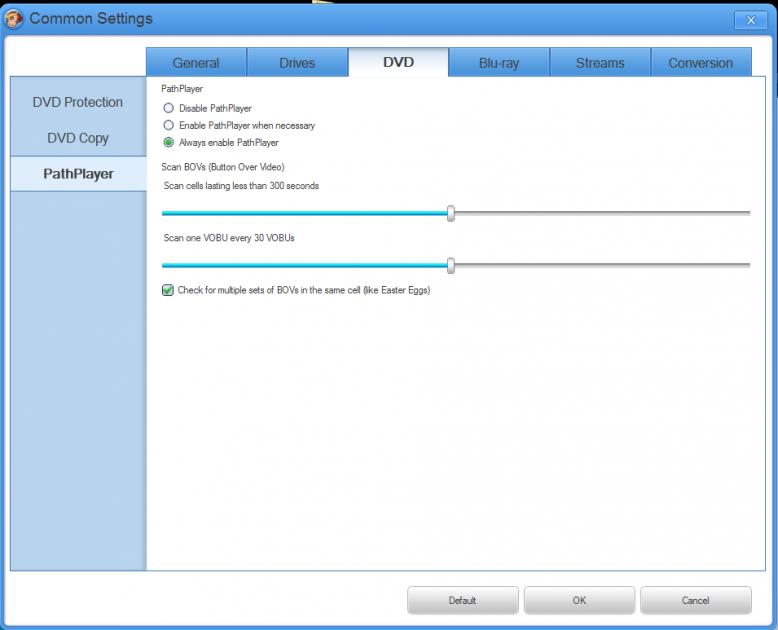
Task: Select PathPlayer in the sidebar
Action: pyautogui.click(x=78, y=174)
